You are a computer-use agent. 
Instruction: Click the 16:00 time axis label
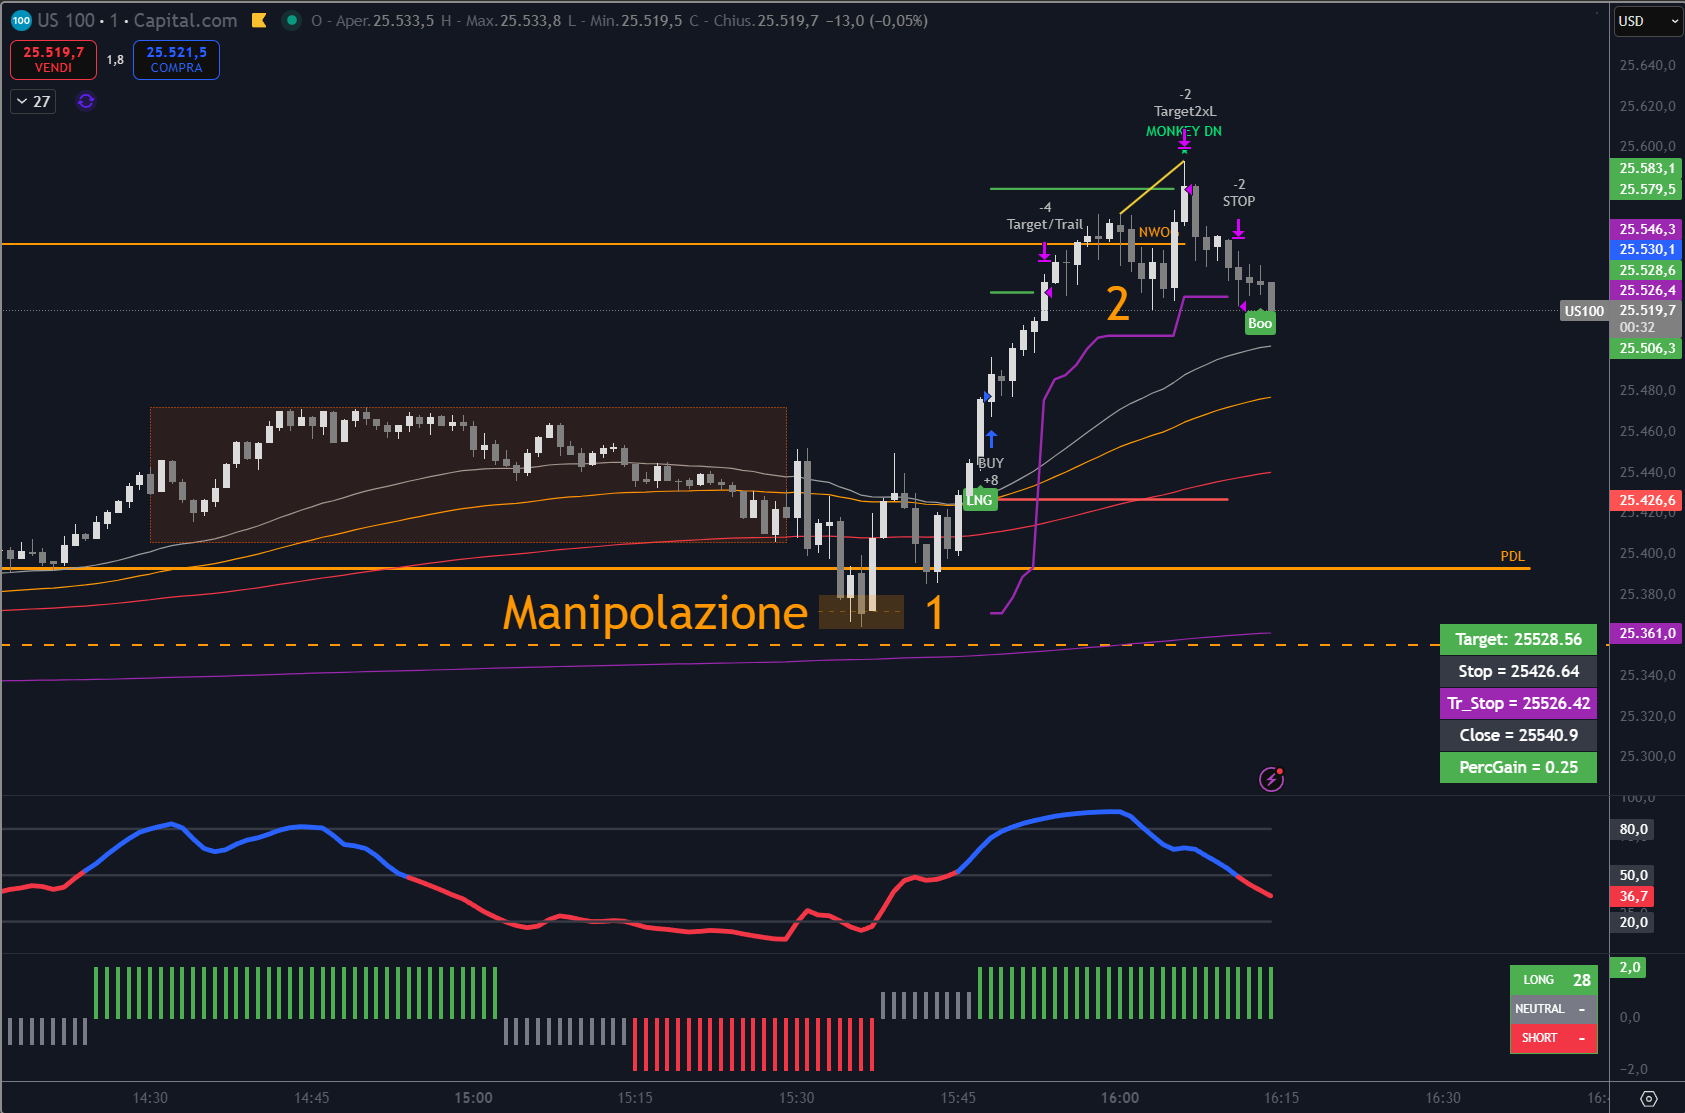[1119, 1098]
